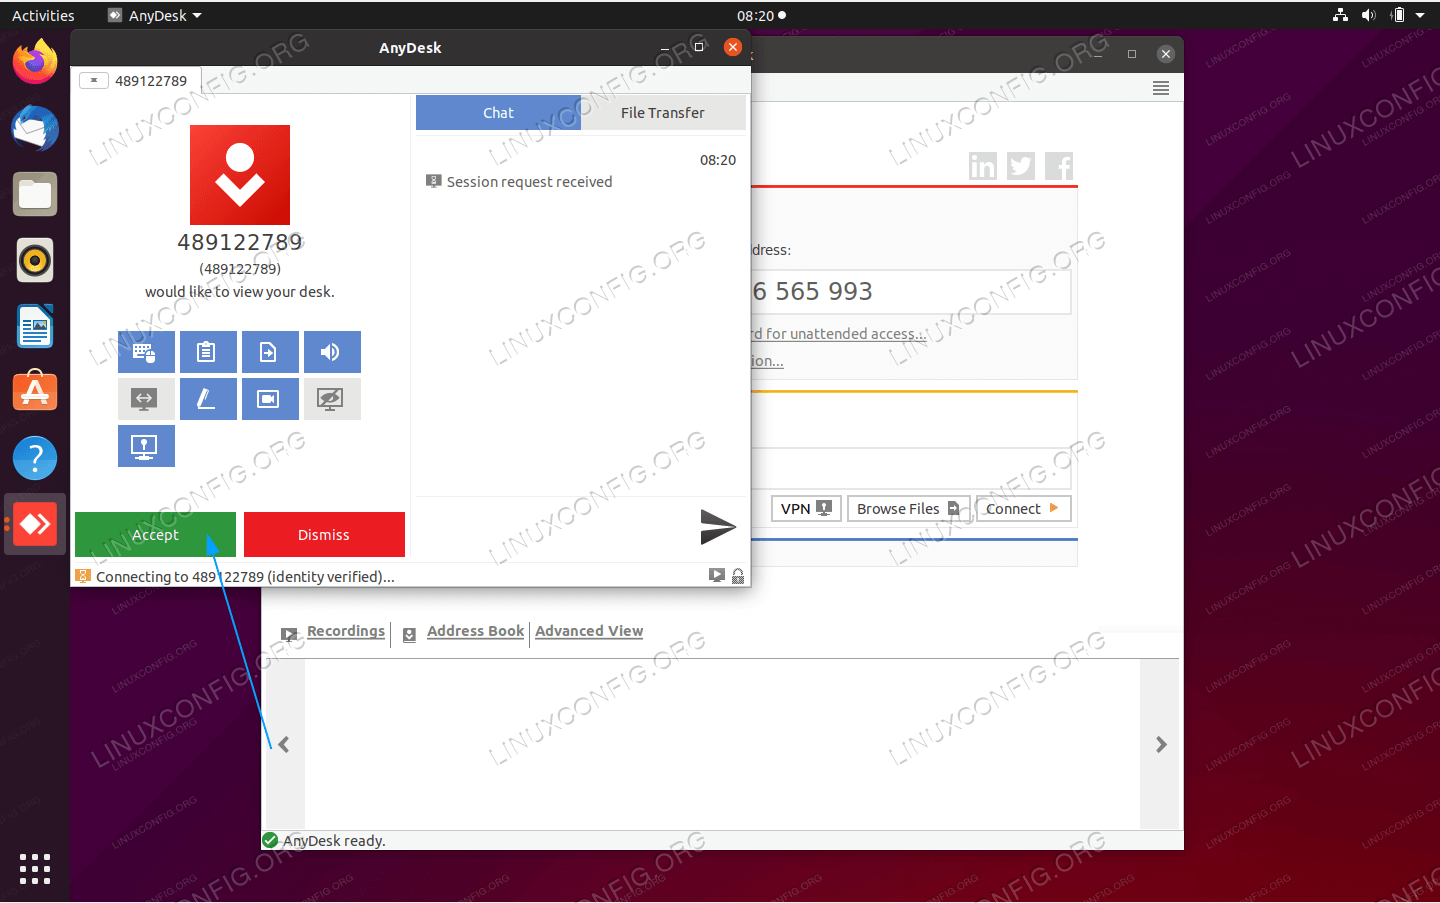The image size is (1440, 903).
Task: Go to previous recent session with left chevron
Action: 284,744
